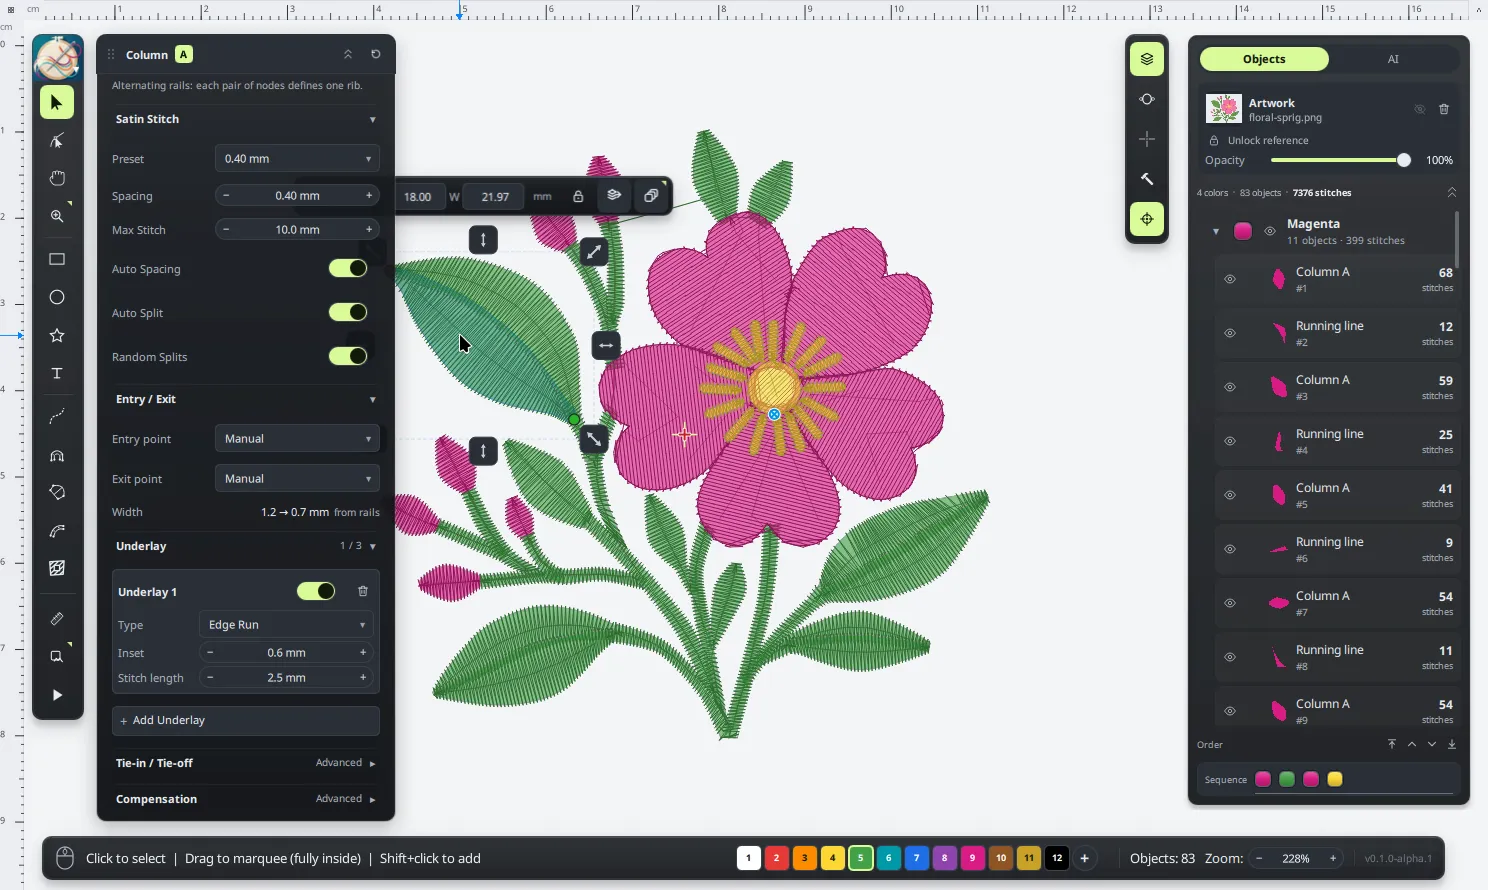Click Add Underlay button
This screenshot has height=890, width=1488.
pyautogui.click(x=246, y=720)
